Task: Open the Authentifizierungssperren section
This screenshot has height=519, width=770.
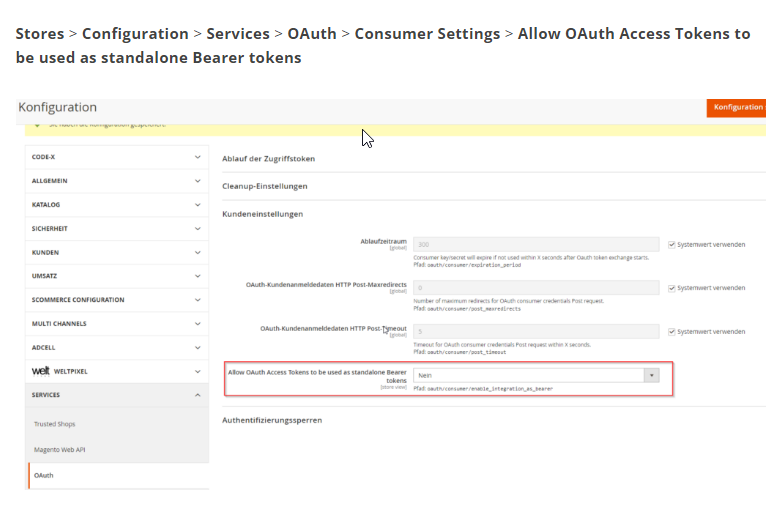Action: [272, 420]
